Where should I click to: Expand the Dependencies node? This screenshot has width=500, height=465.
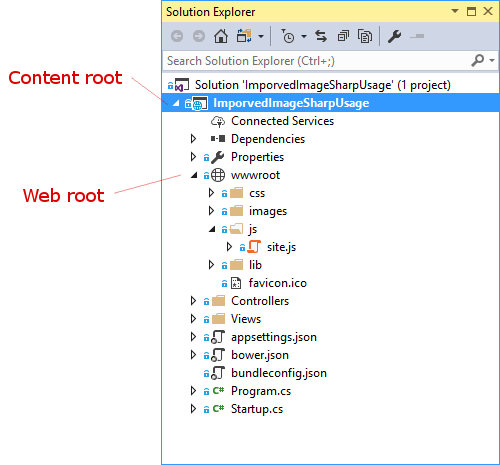(193, 139)
